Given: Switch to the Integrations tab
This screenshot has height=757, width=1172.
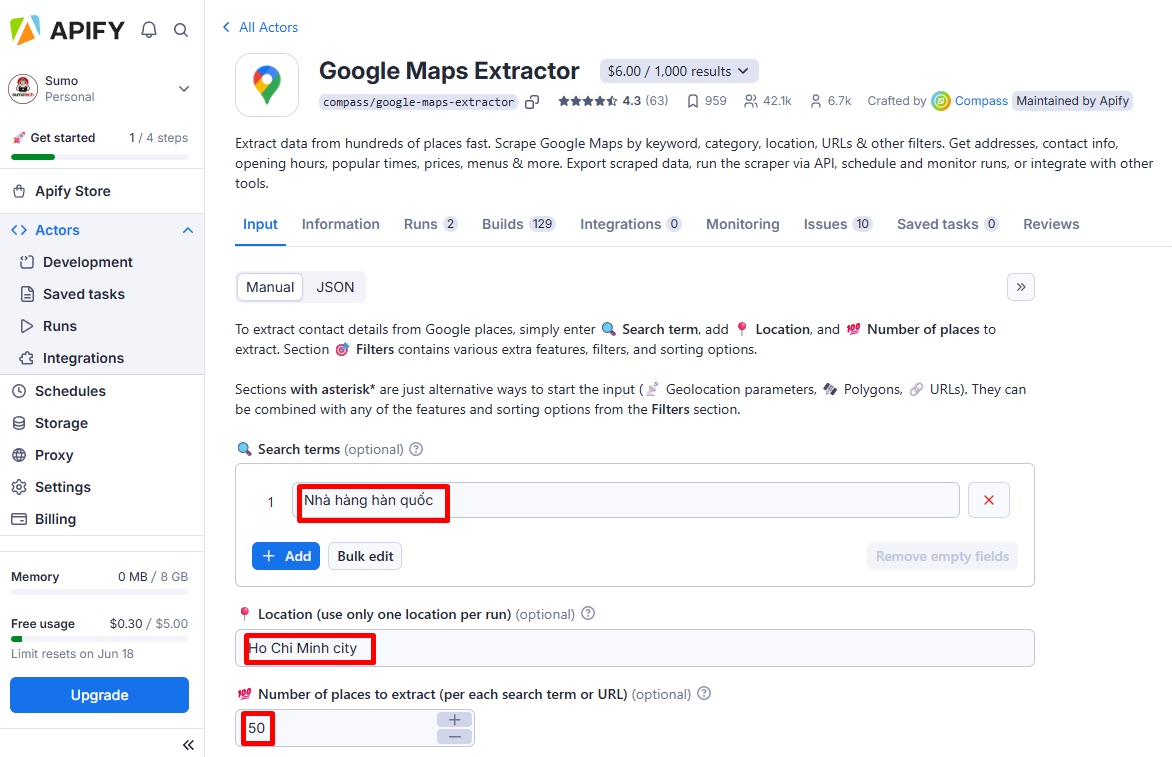Looking at the screenshot, I should [630, 224].
